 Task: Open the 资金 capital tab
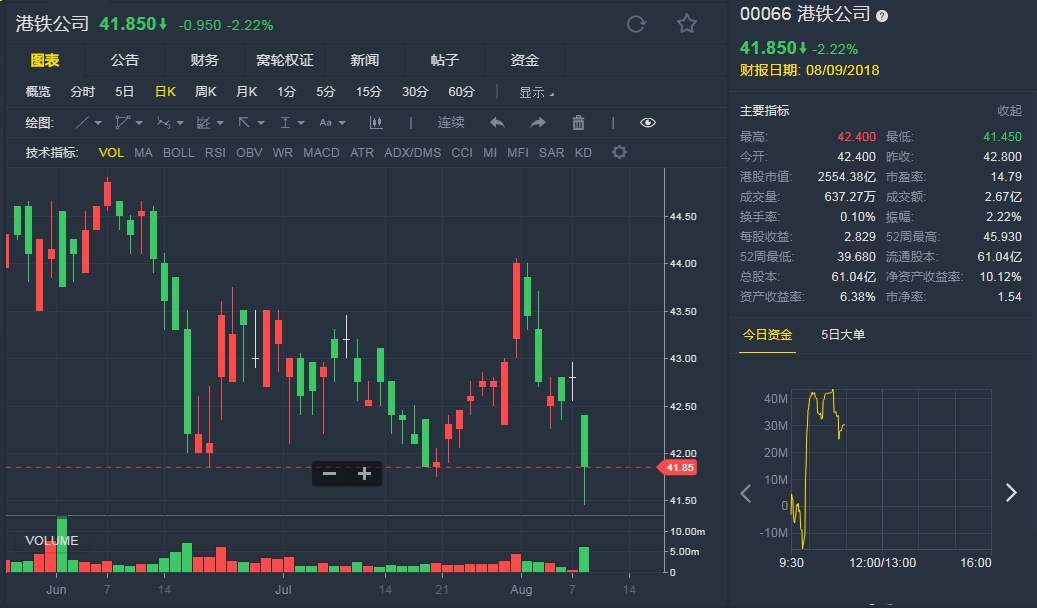point(524,60)
